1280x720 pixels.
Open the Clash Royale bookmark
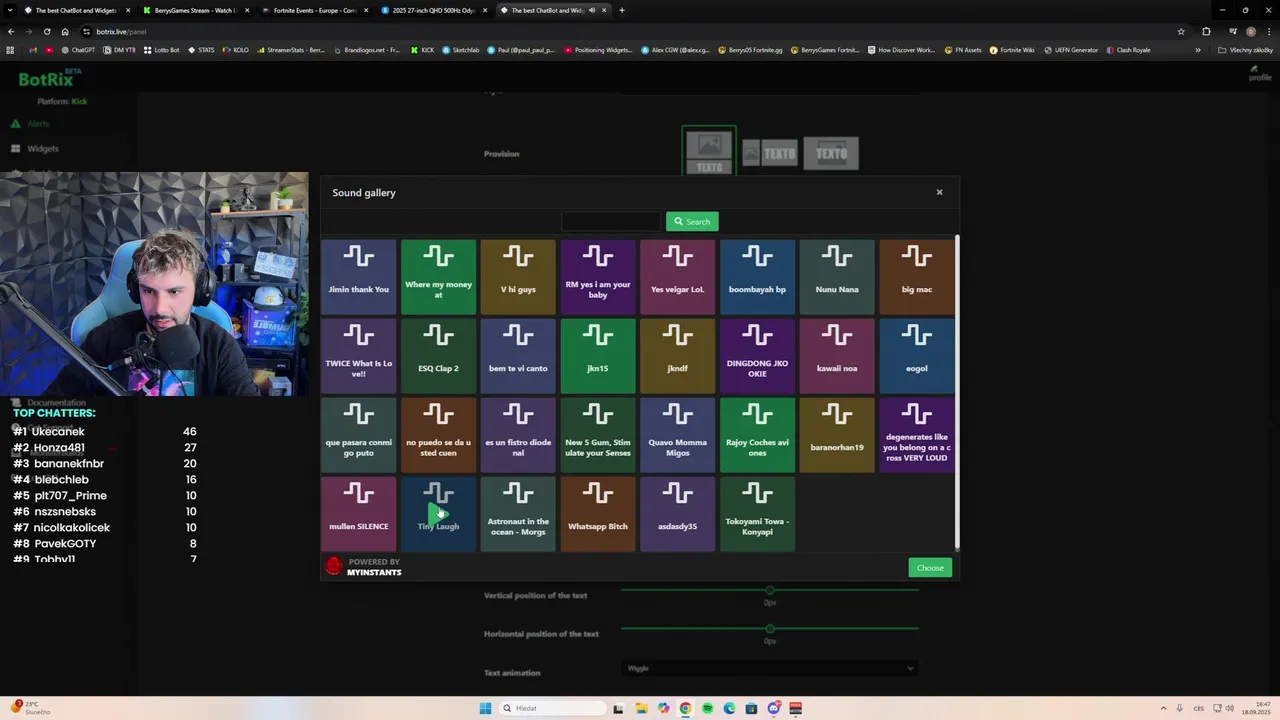[x=1128, y=50]
